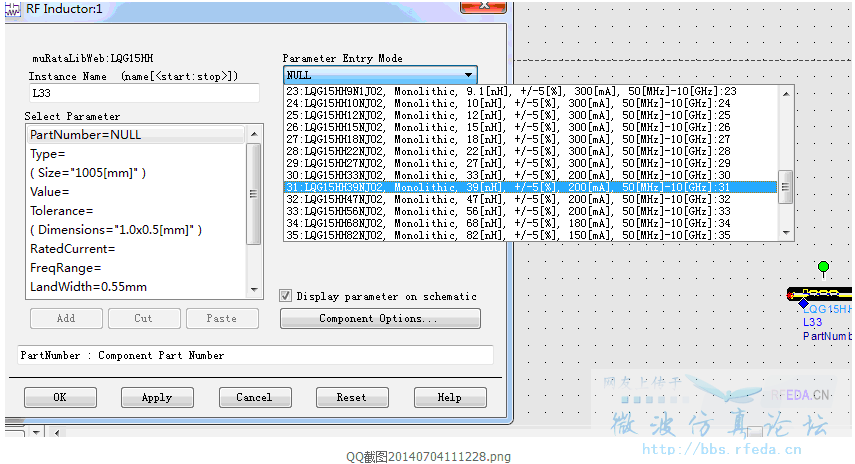Screen dimensions: 855x464
Task: Choose part 26 LQG15HH15NJ02, 15 nH
Action: point(531,127)
